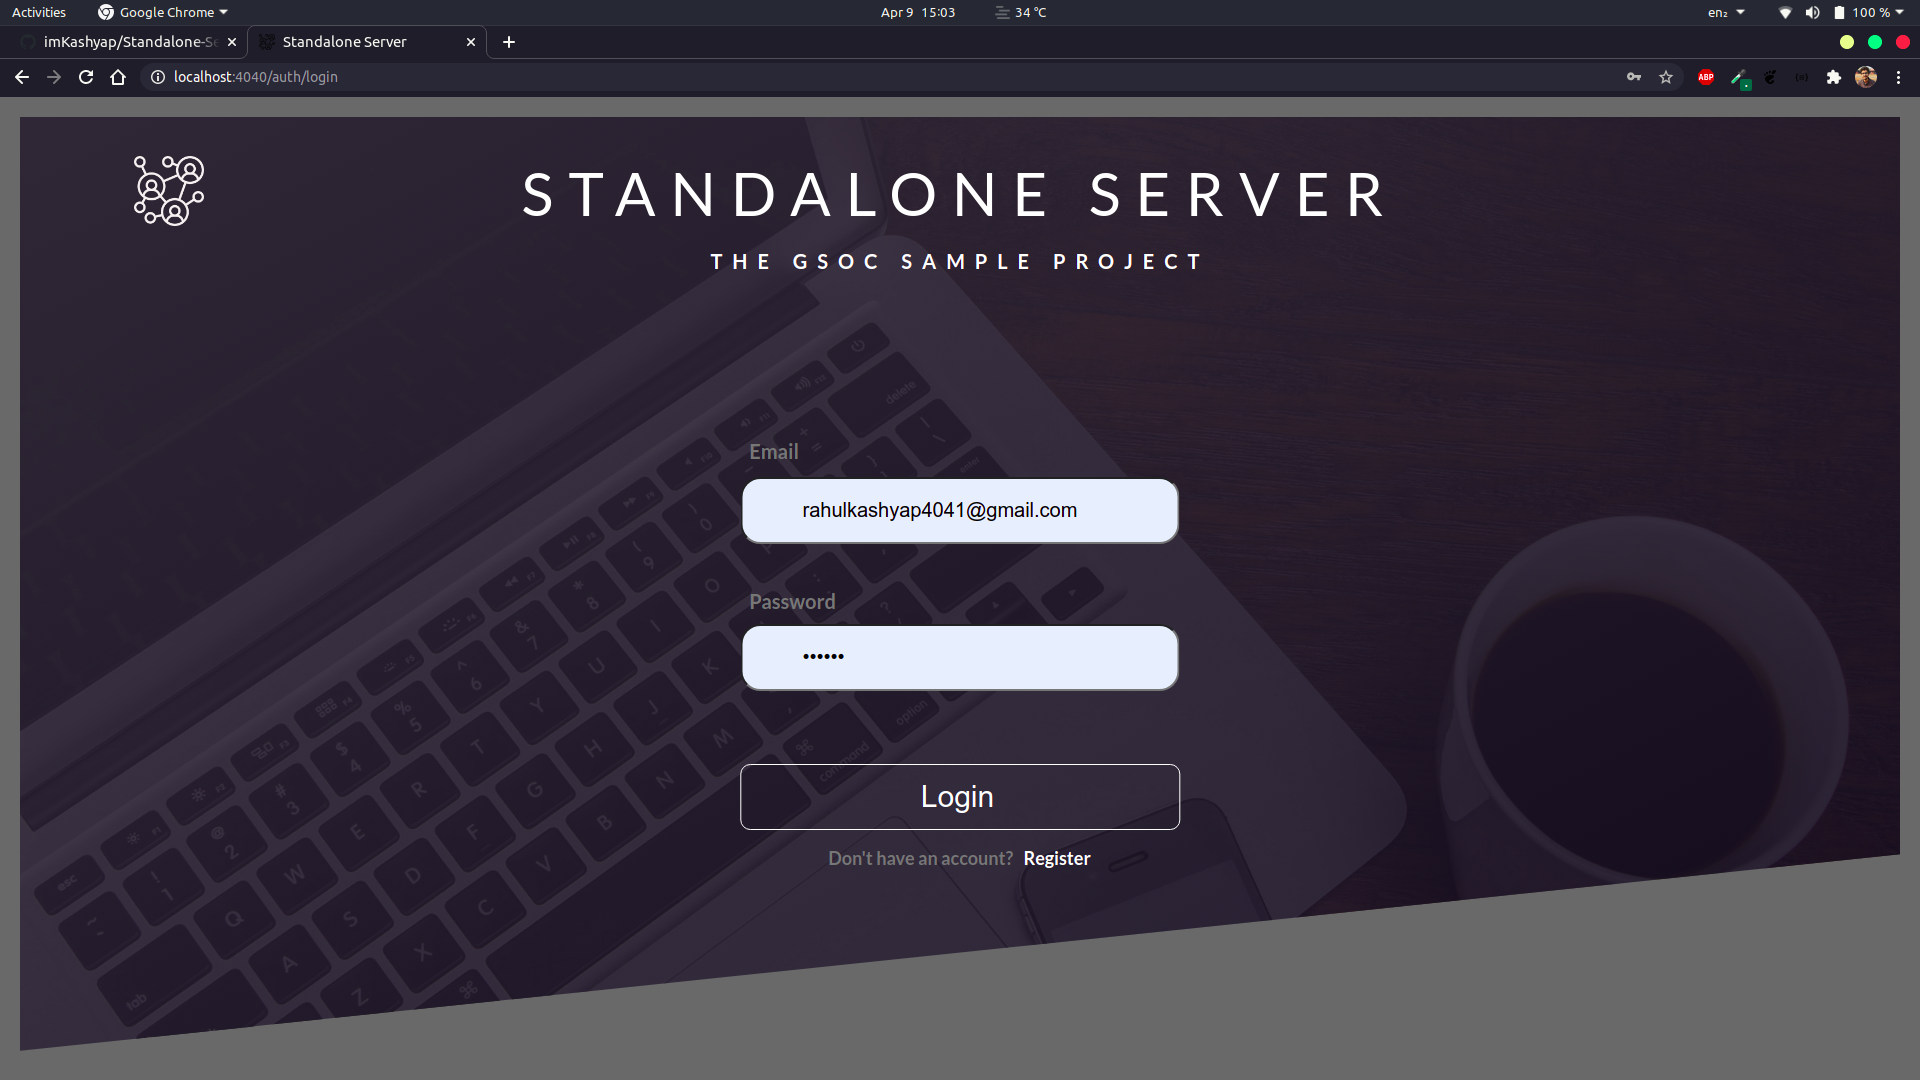Open a new browser tab
The height and width of the screenshot is (1080, 1920).
click(509, 42)
